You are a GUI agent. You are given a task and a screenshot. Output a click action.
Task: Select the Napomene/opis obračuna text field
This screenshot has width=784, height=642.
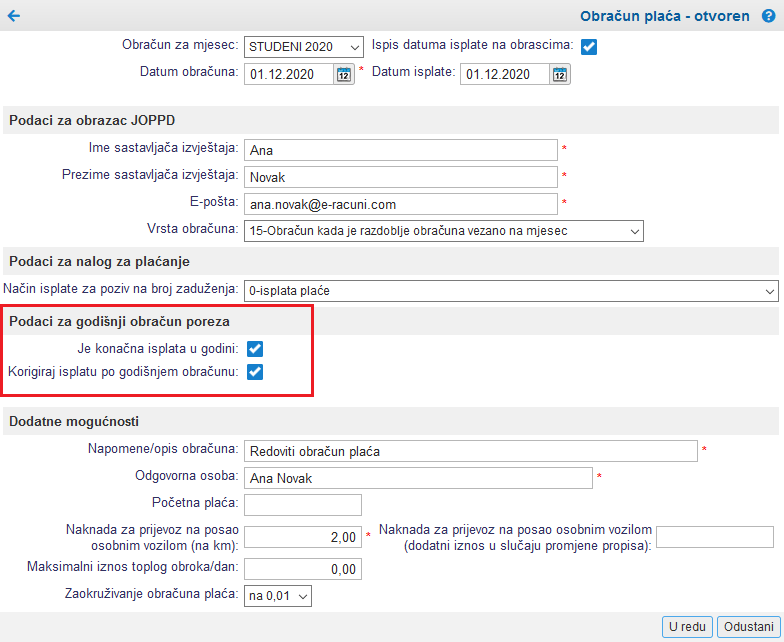pos(470,451)
